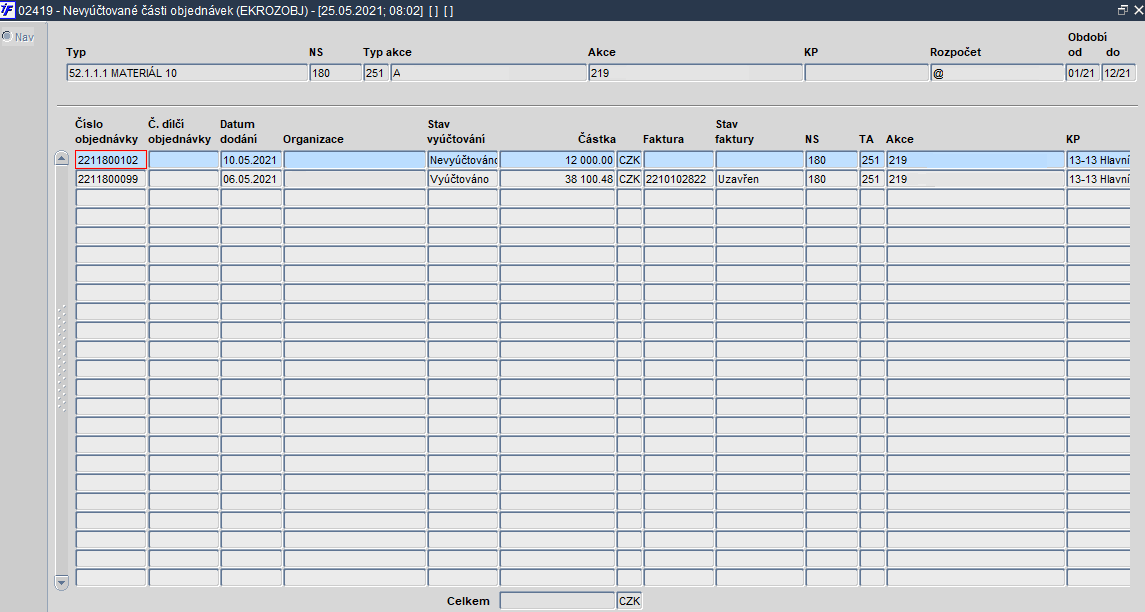Click the Akce filter field with 219
Image resolution: width=1145 pixels, height=612 pixels.
coord(695,73)
